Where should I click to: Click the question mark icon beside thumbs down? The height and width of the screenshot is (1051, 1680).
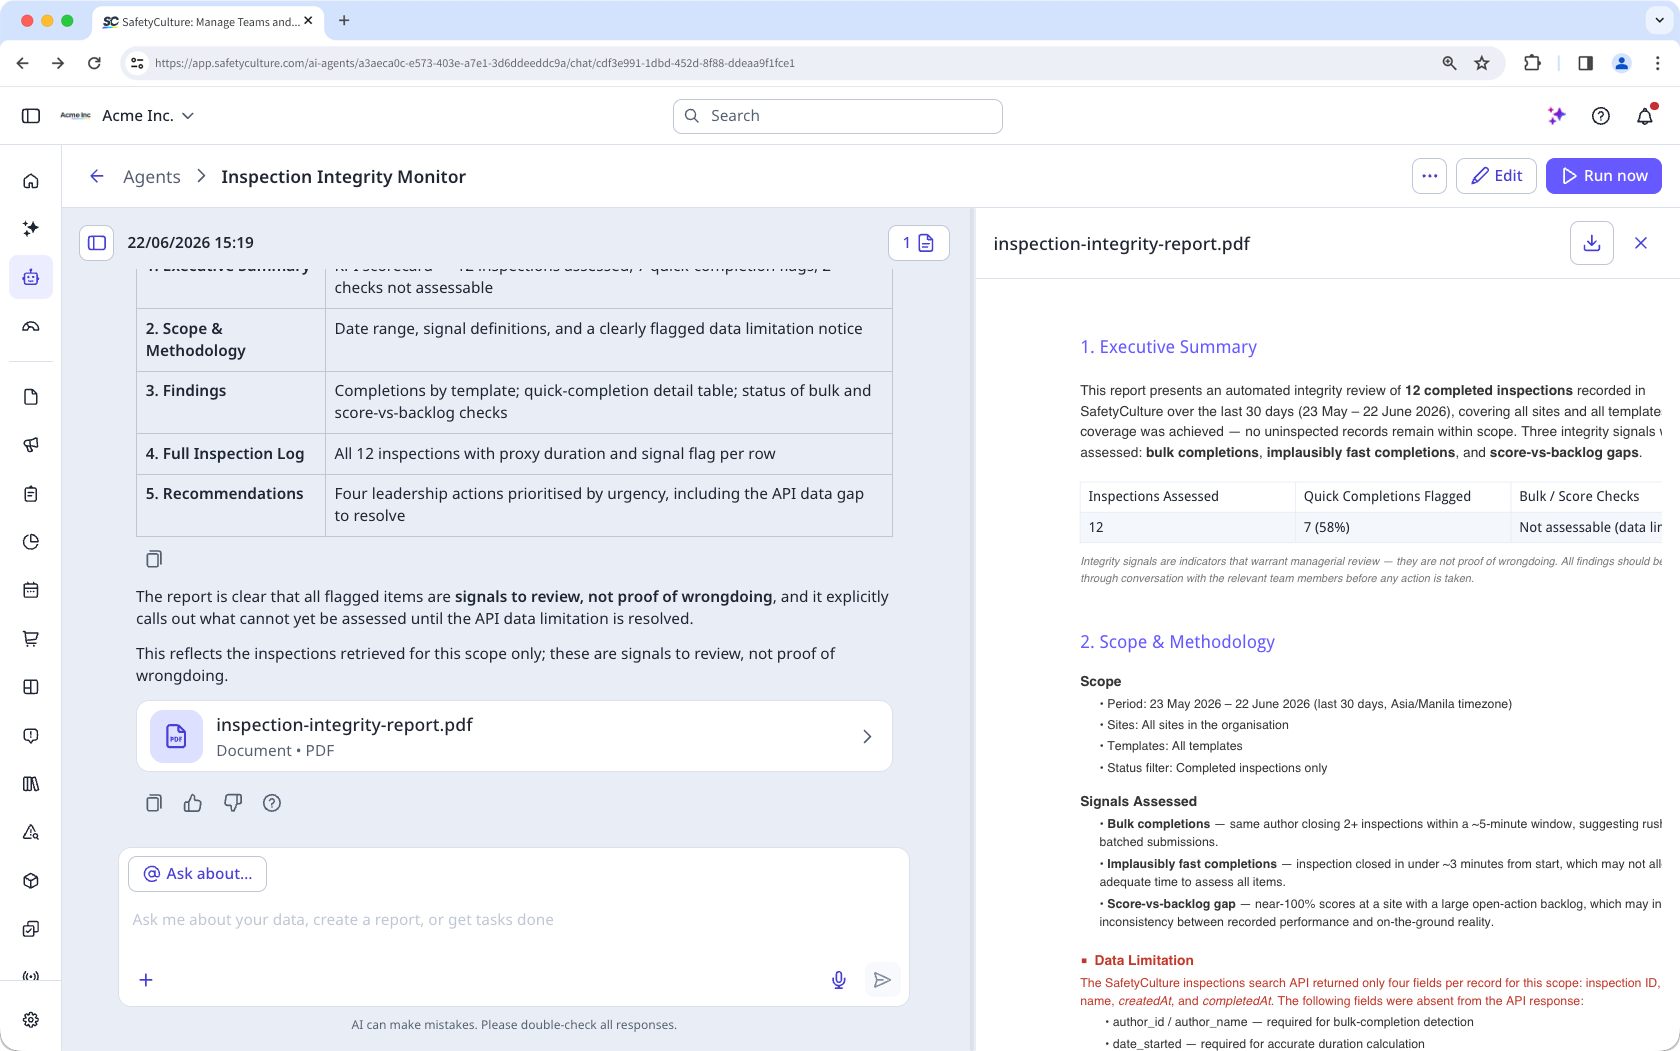[272, 803]
